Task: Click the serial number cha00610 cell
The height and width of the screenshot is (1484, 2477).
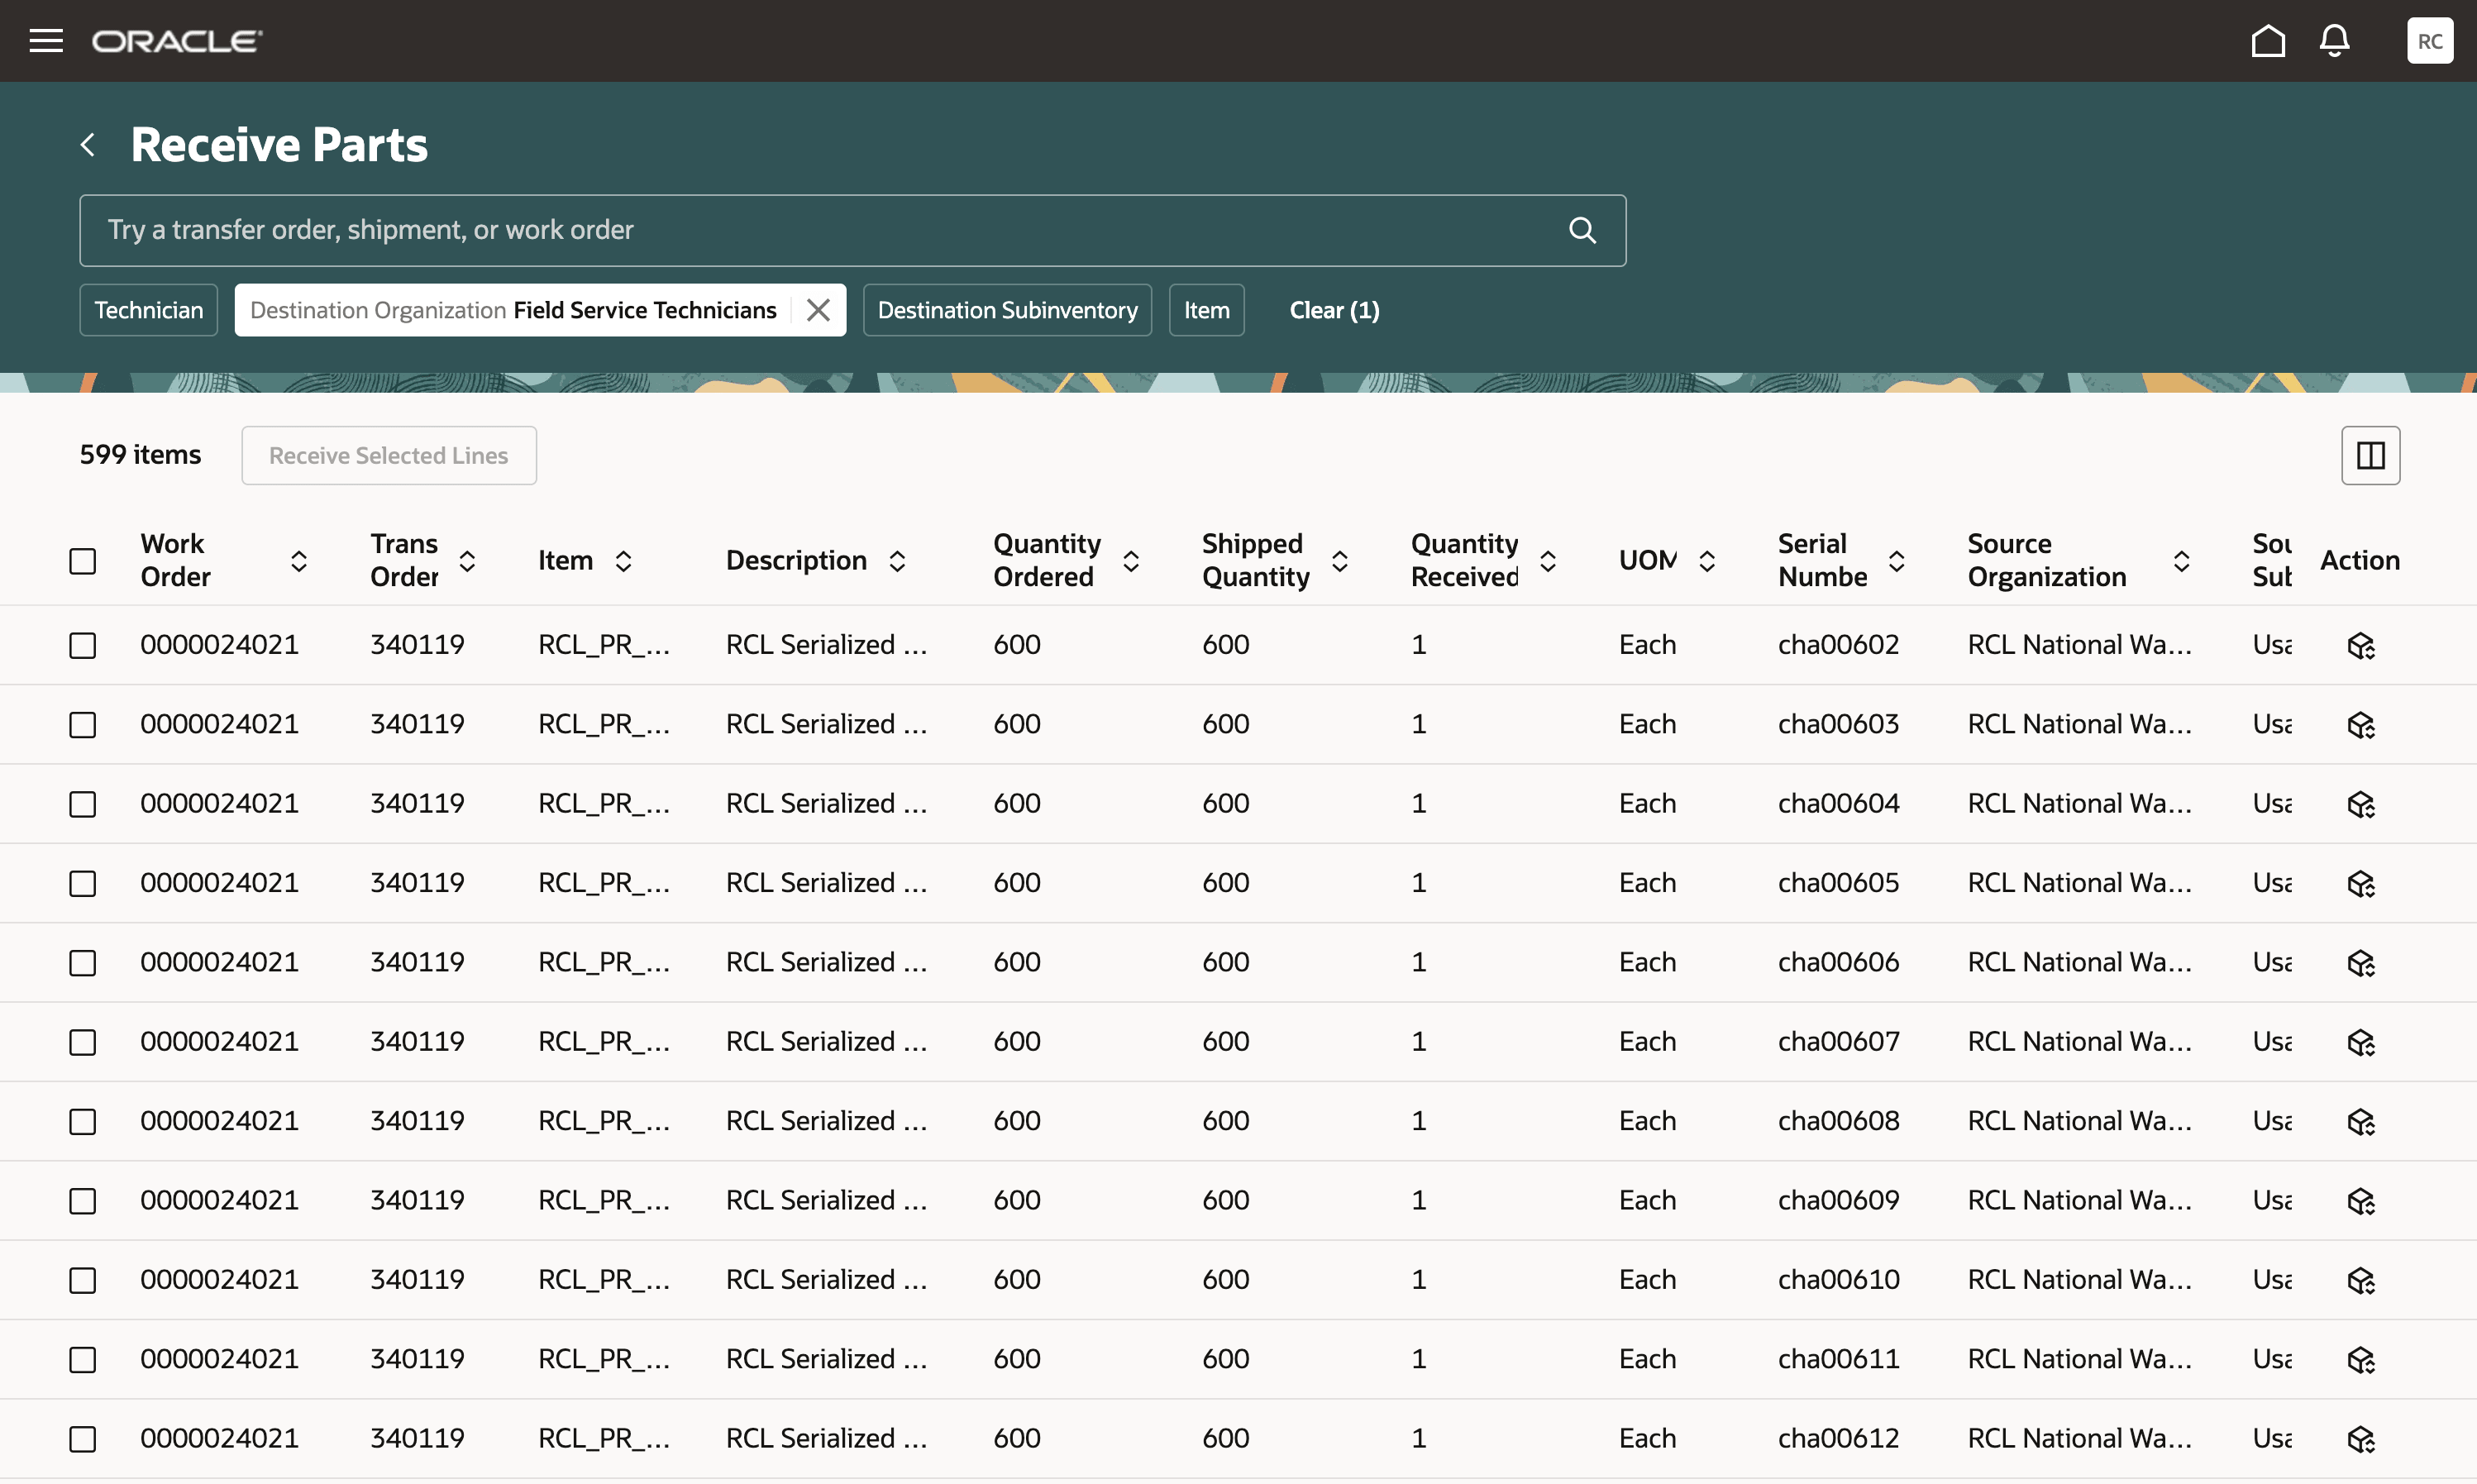Action: click(x=1838, y=1279)
